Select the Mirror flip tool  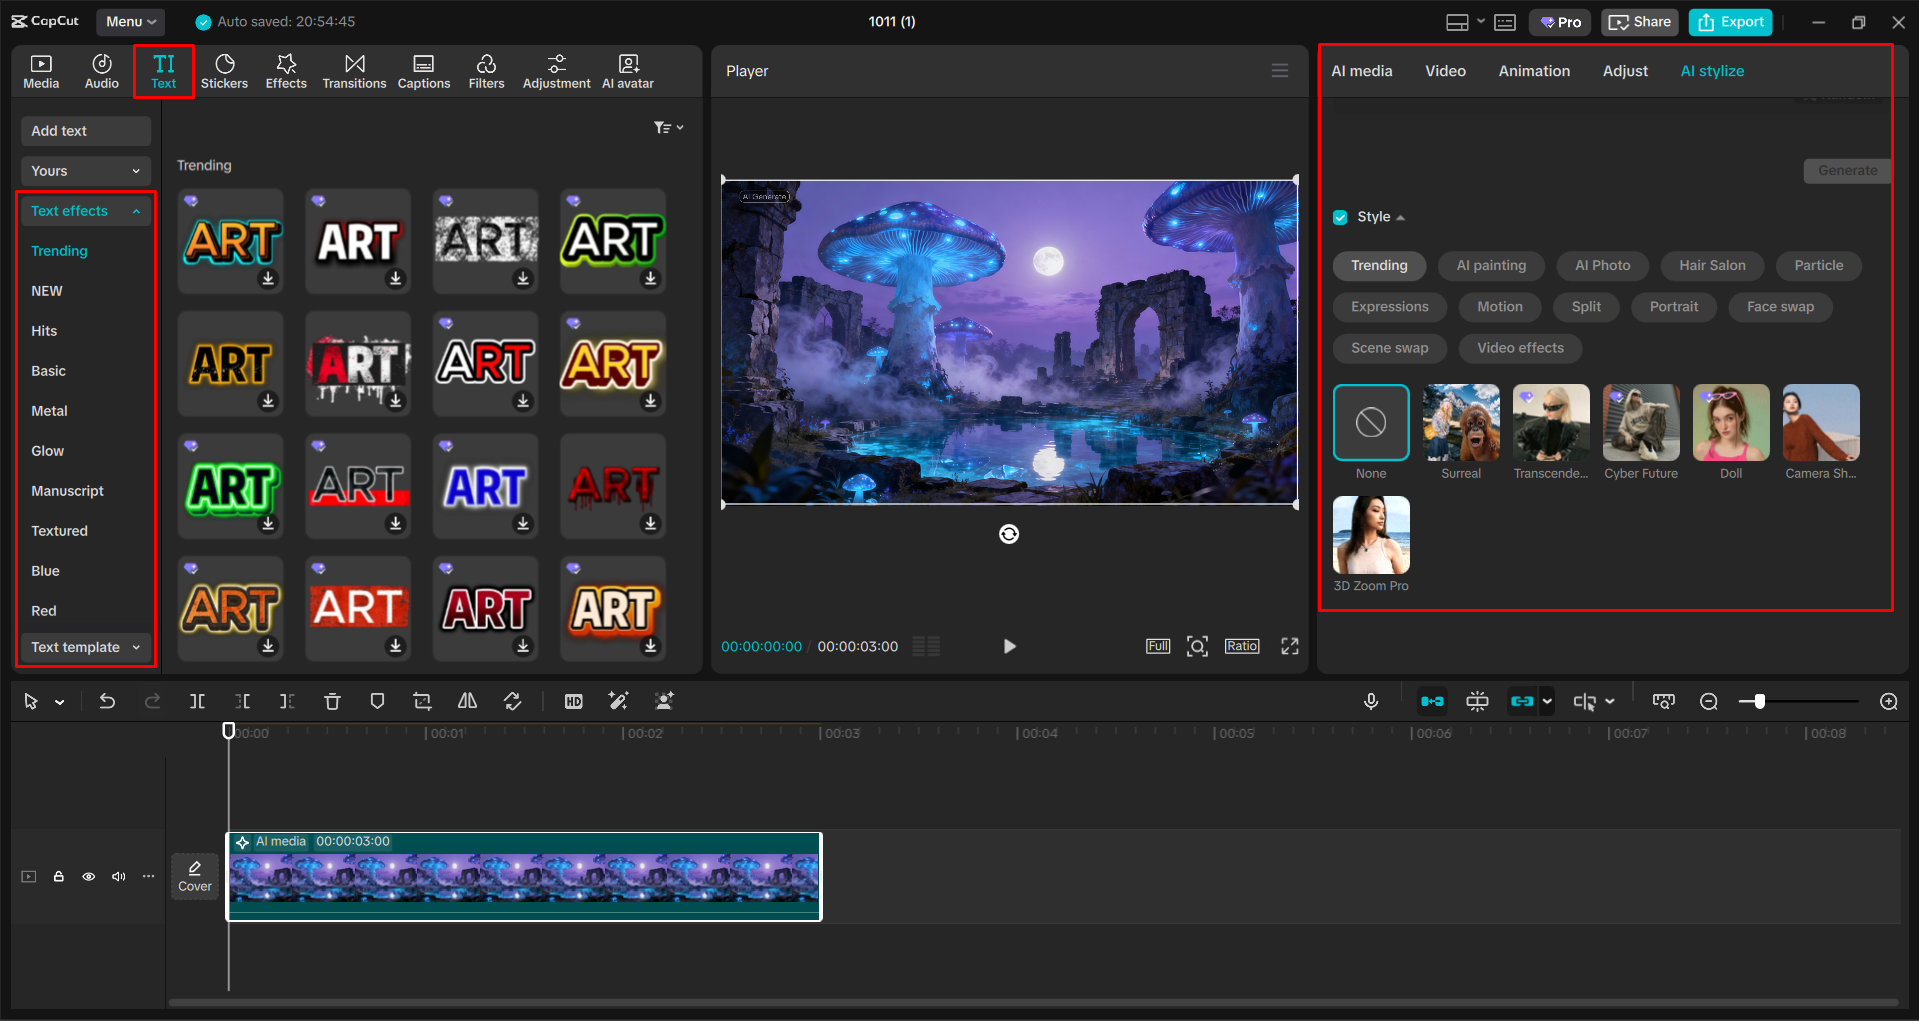[466, 701]
